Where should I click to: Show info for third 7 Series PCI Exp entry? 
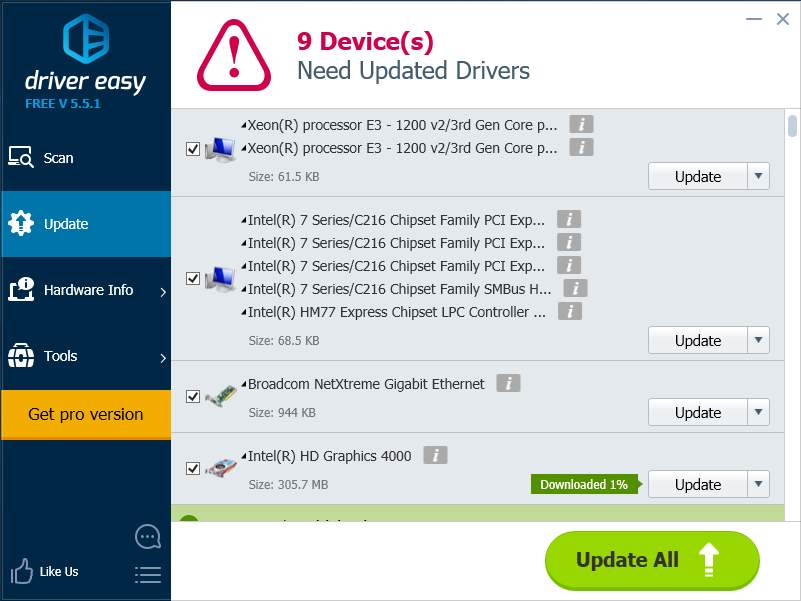569,265
